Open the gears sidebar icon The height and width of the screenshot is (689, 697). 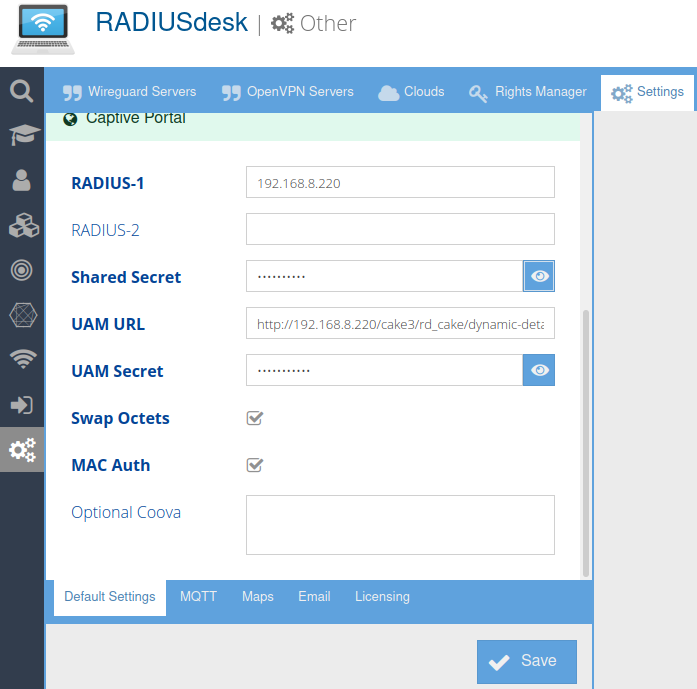(22, 450)
